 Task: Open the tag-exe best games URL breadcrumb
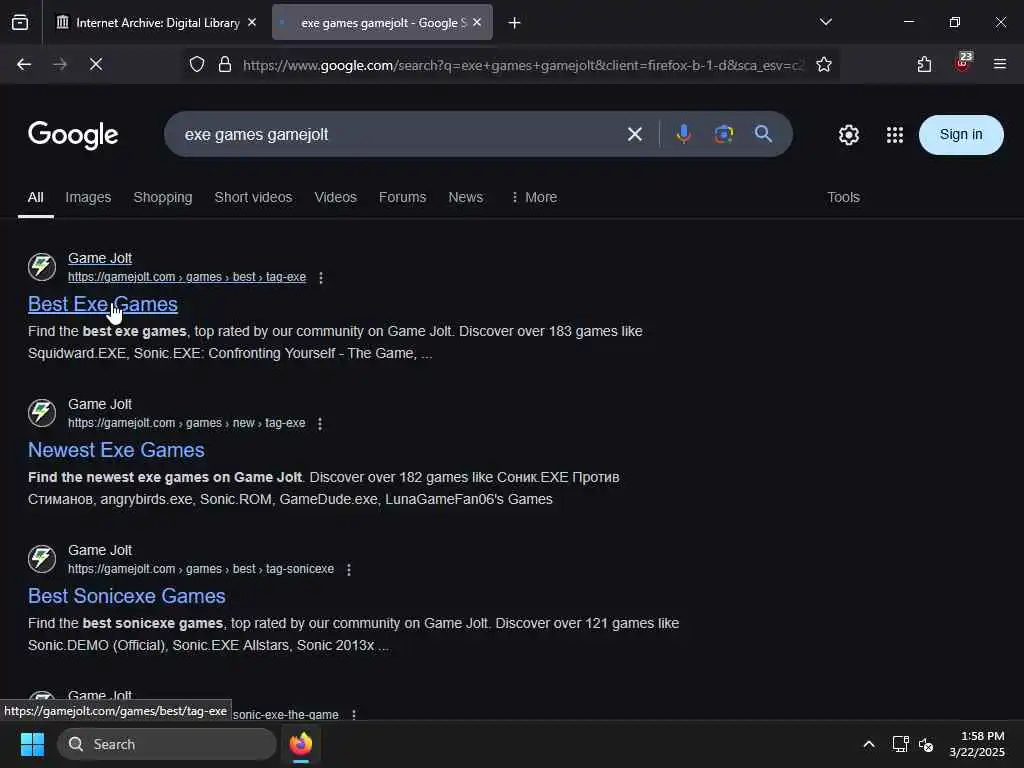point(187,277)
